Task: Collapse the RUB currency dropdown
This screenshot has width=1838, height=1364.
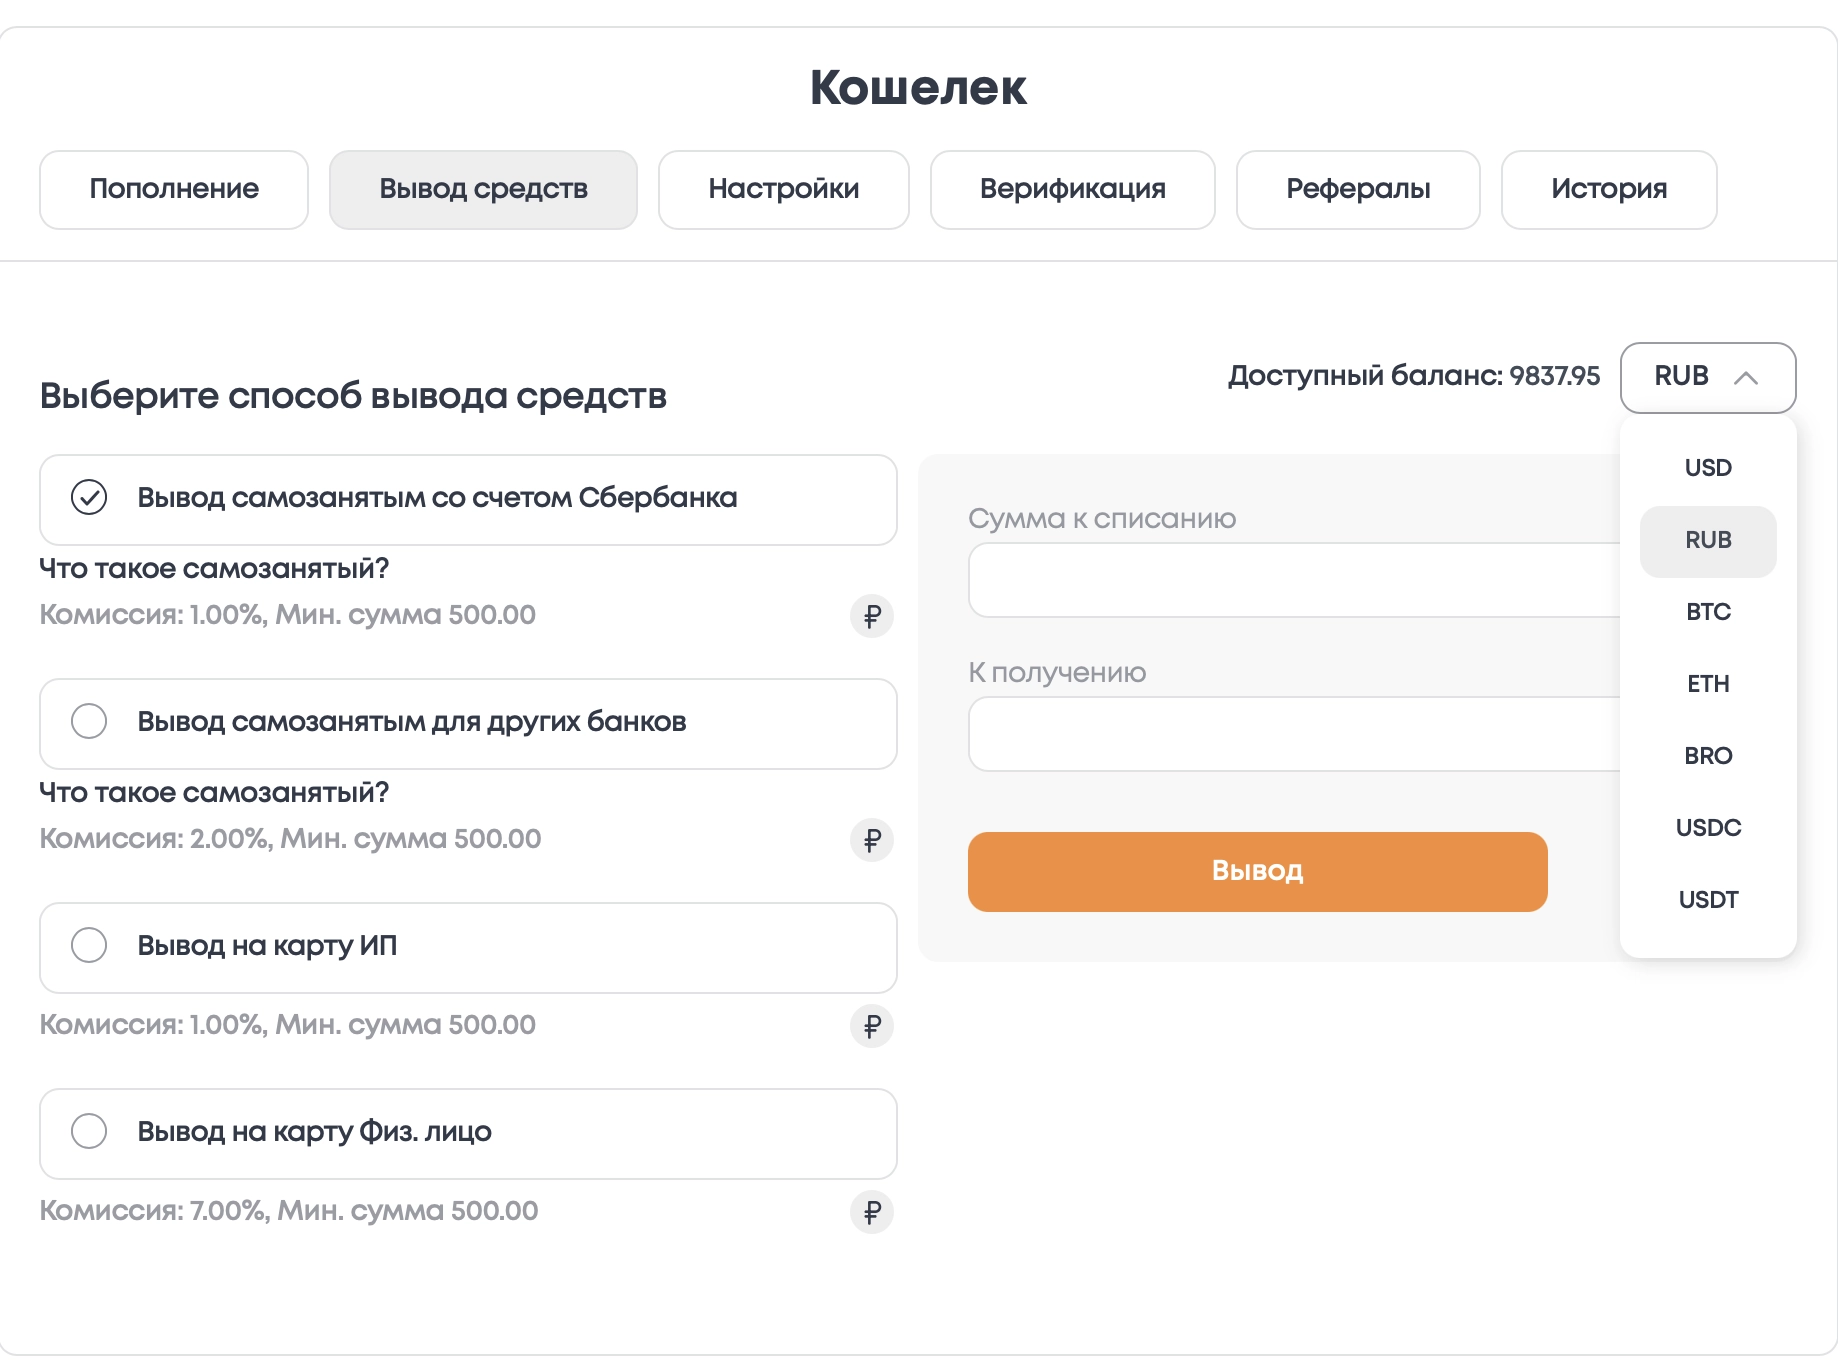Action: pos(1707,377)
